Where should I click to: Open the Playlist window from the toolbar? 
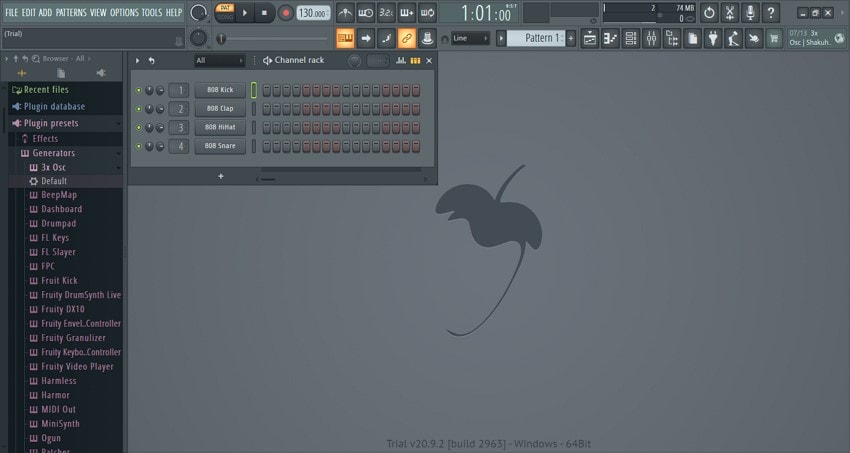pyautogui.click(x=590, y=38)
